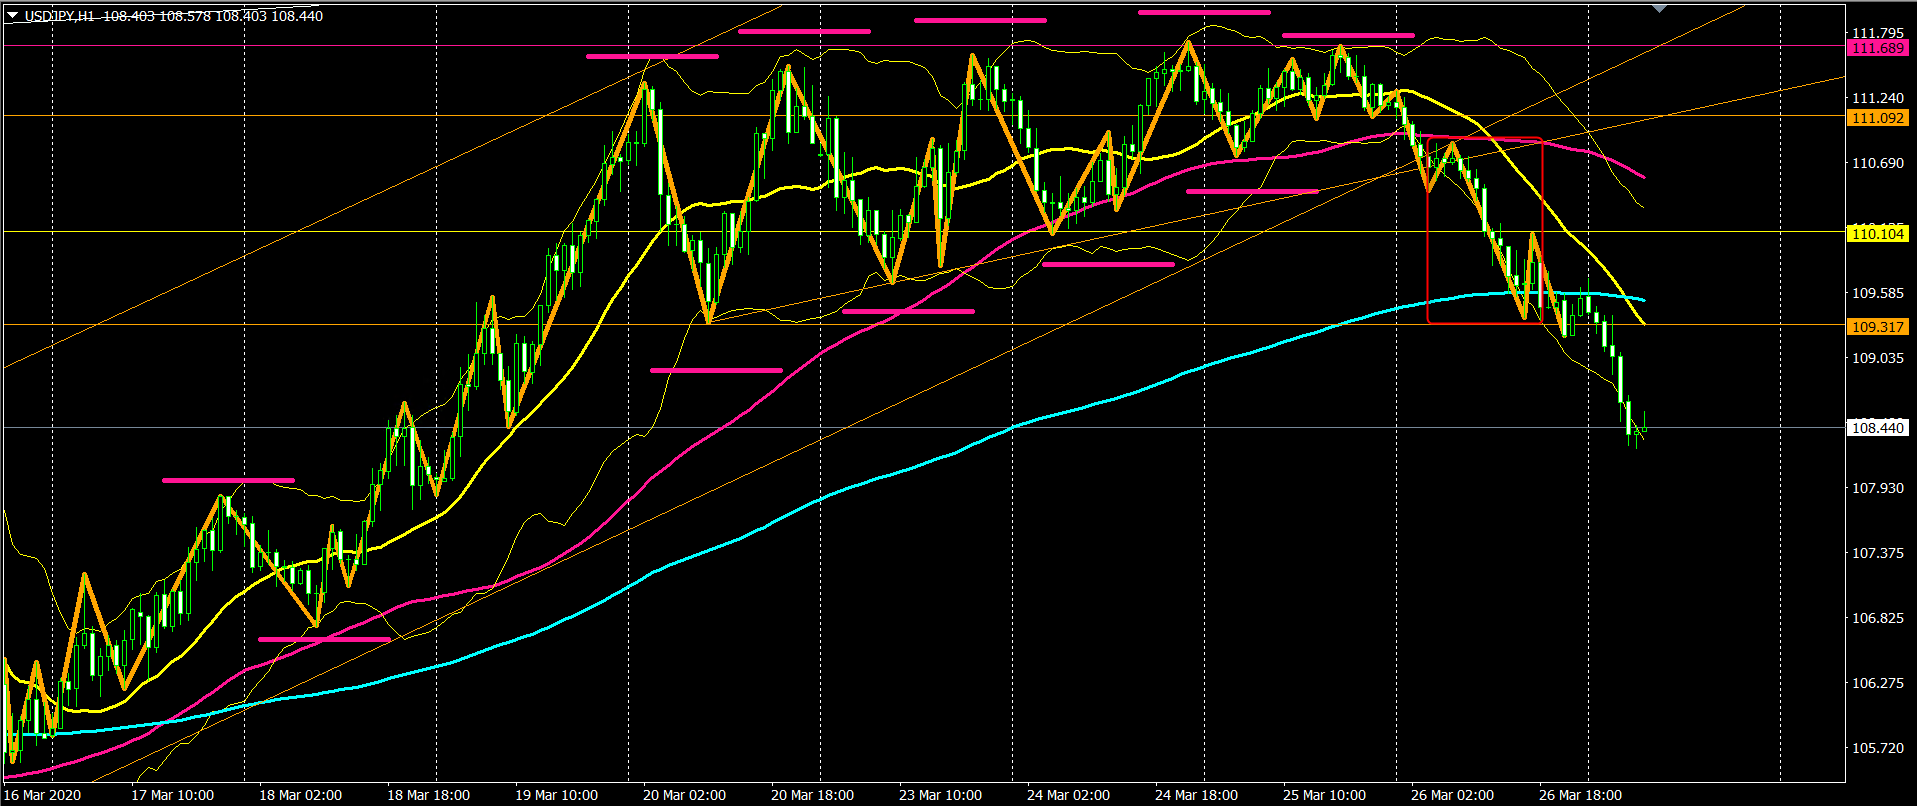The image size is (1917, 806).
Task: Click the 110.690 price scale value
Action: 1878,163
